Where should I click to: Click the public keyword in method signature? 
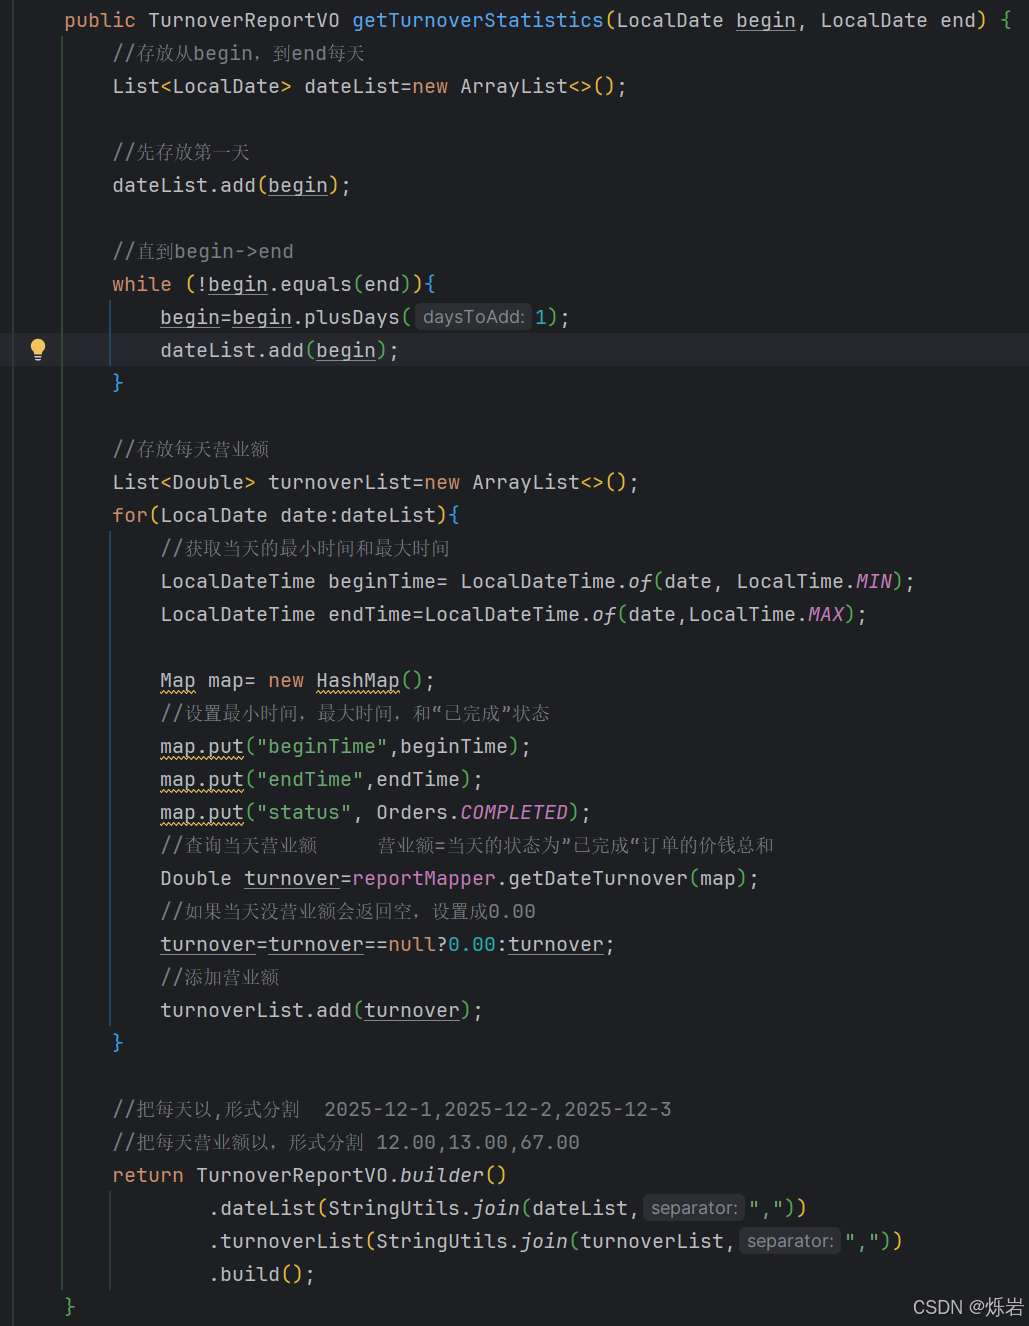100,20
